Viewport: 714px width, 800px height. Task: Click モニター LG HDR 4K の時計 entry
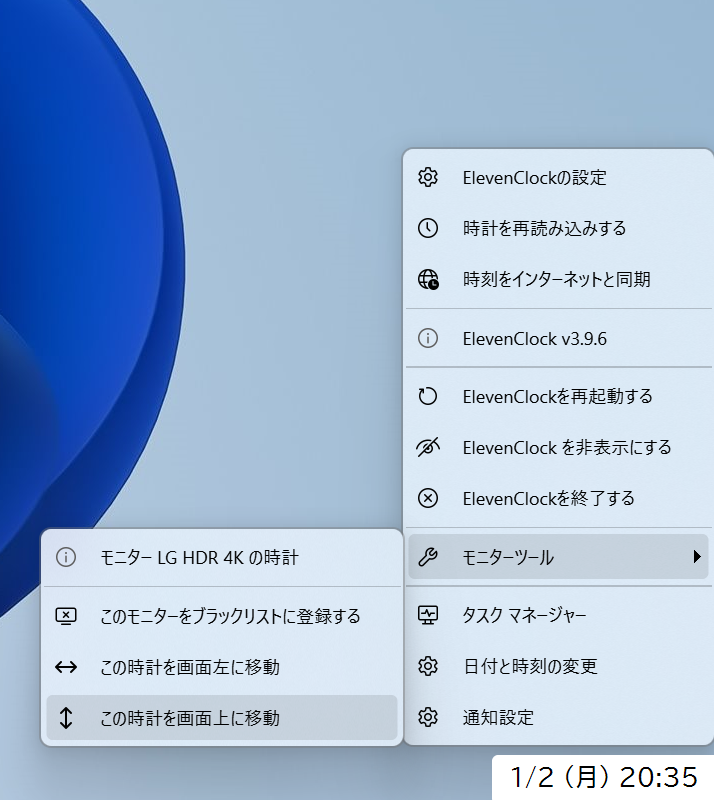[x=221, y=557]
